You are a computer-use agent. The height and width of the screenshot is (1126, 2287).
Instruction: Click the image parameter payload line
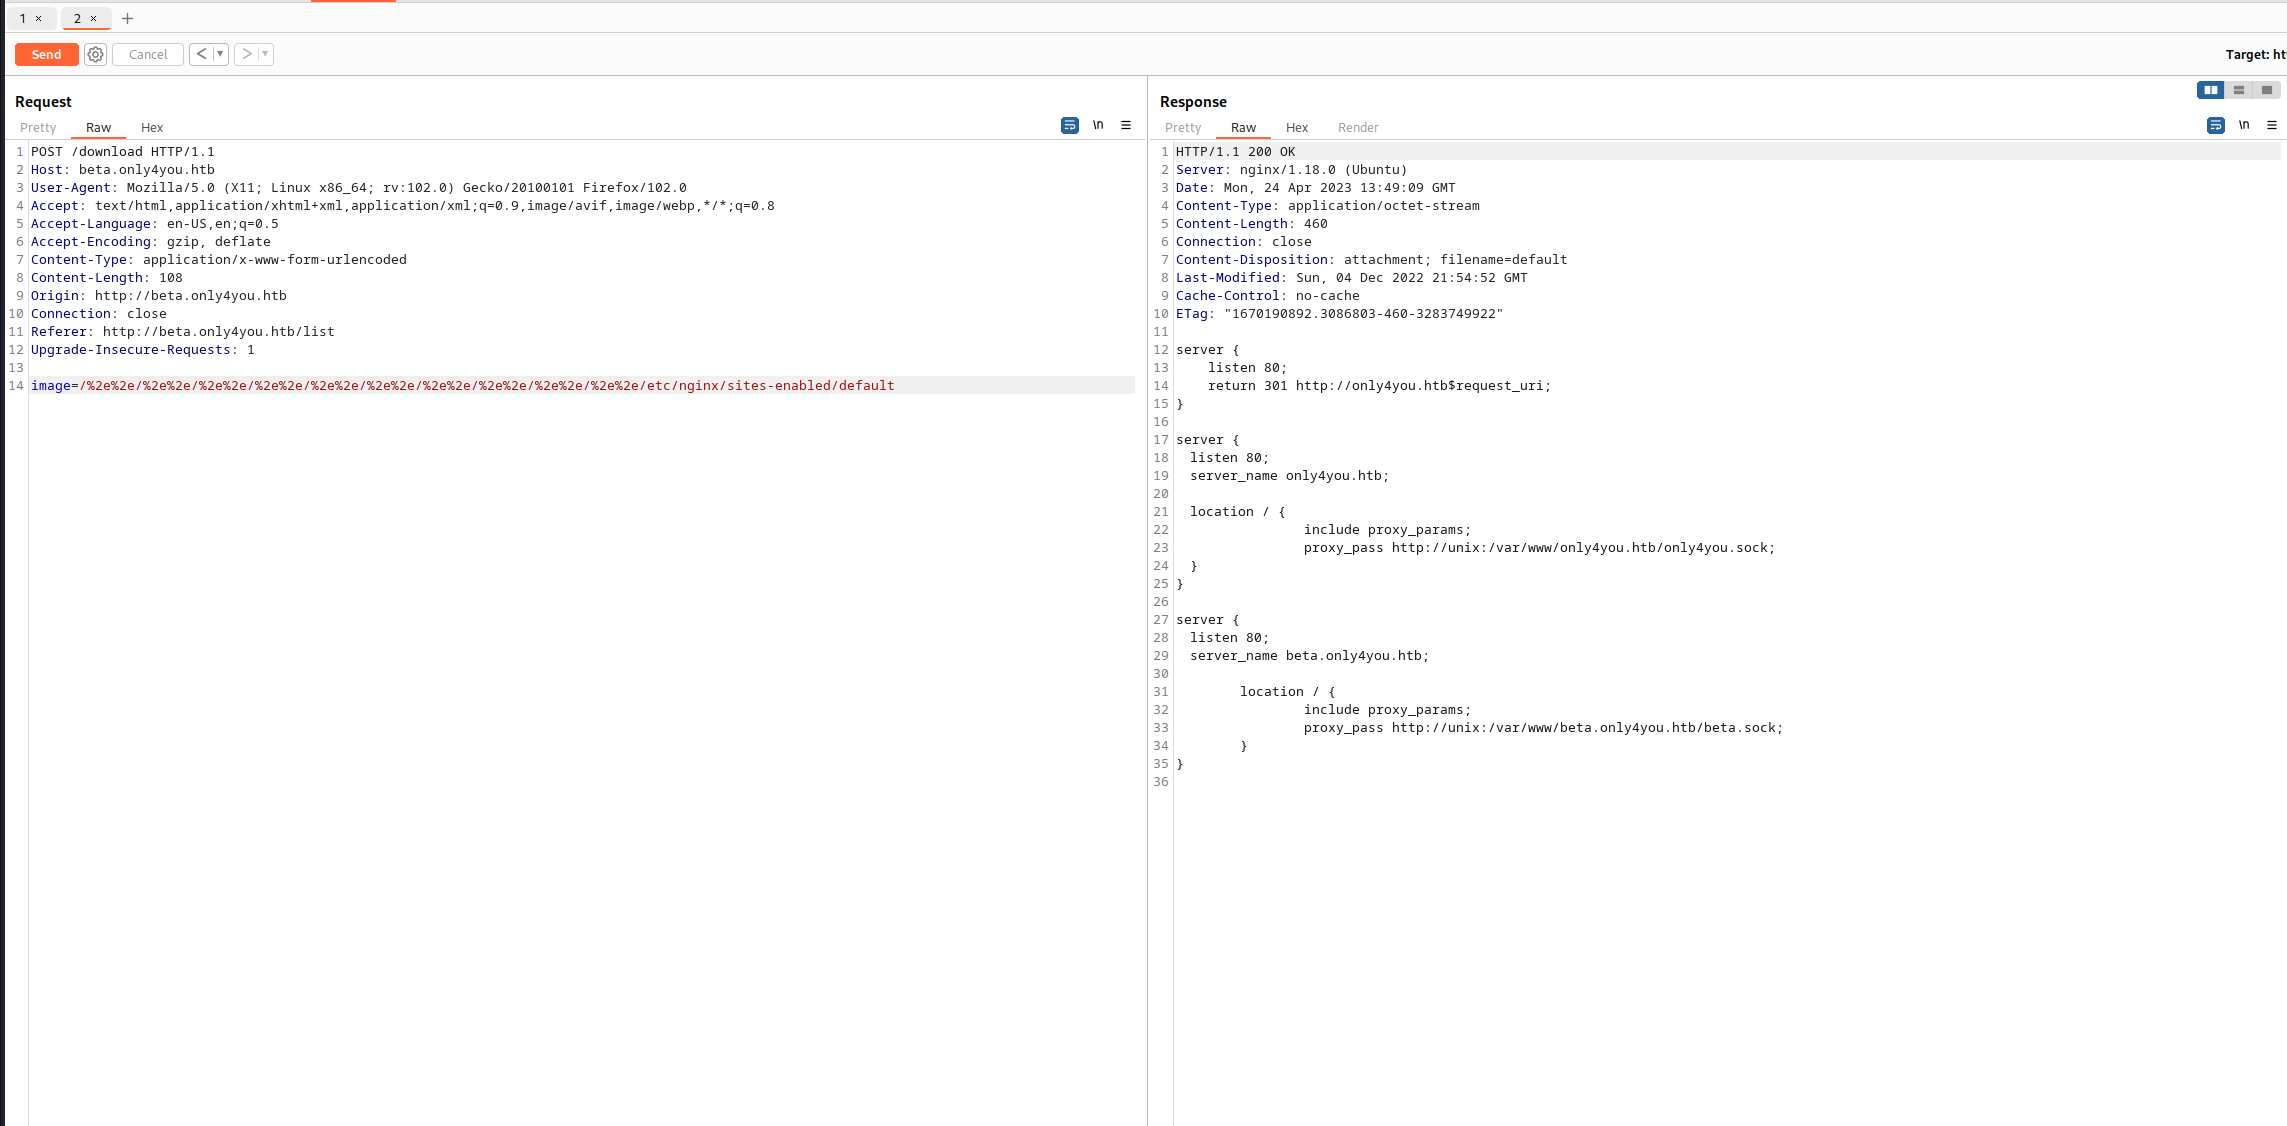pos(462,385)
